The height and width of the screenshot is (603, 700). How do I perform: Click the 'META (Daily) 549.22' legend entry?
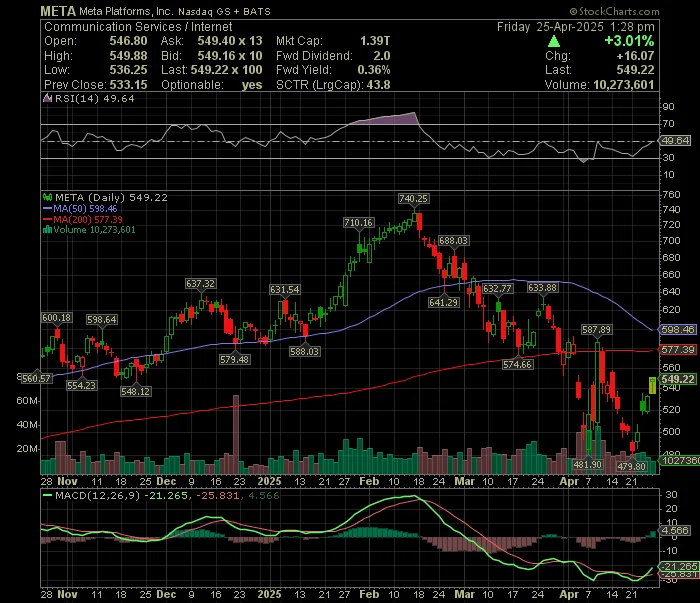click(111, 198)
